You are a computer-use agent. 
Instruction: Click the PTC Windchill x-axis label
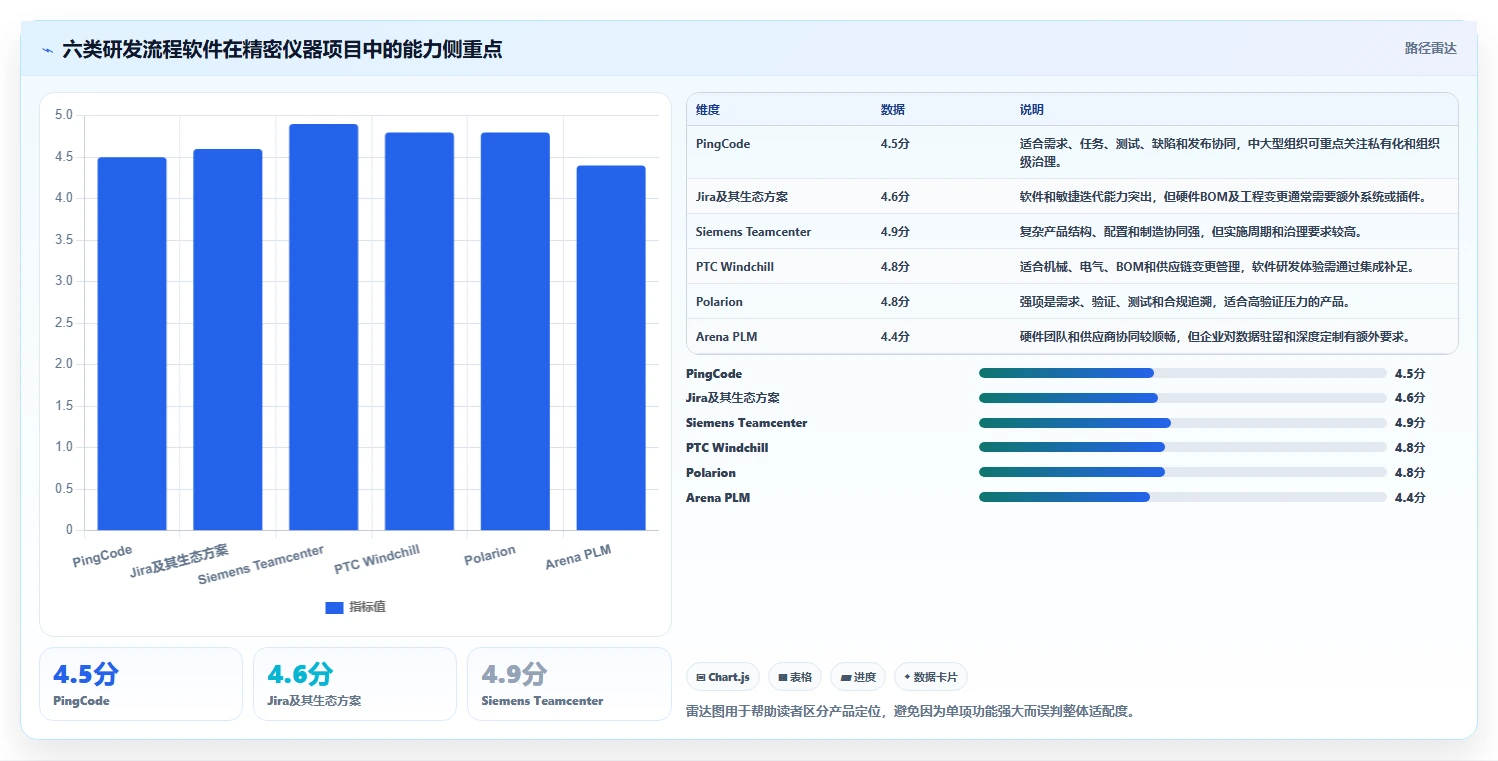tap(377, 560)
